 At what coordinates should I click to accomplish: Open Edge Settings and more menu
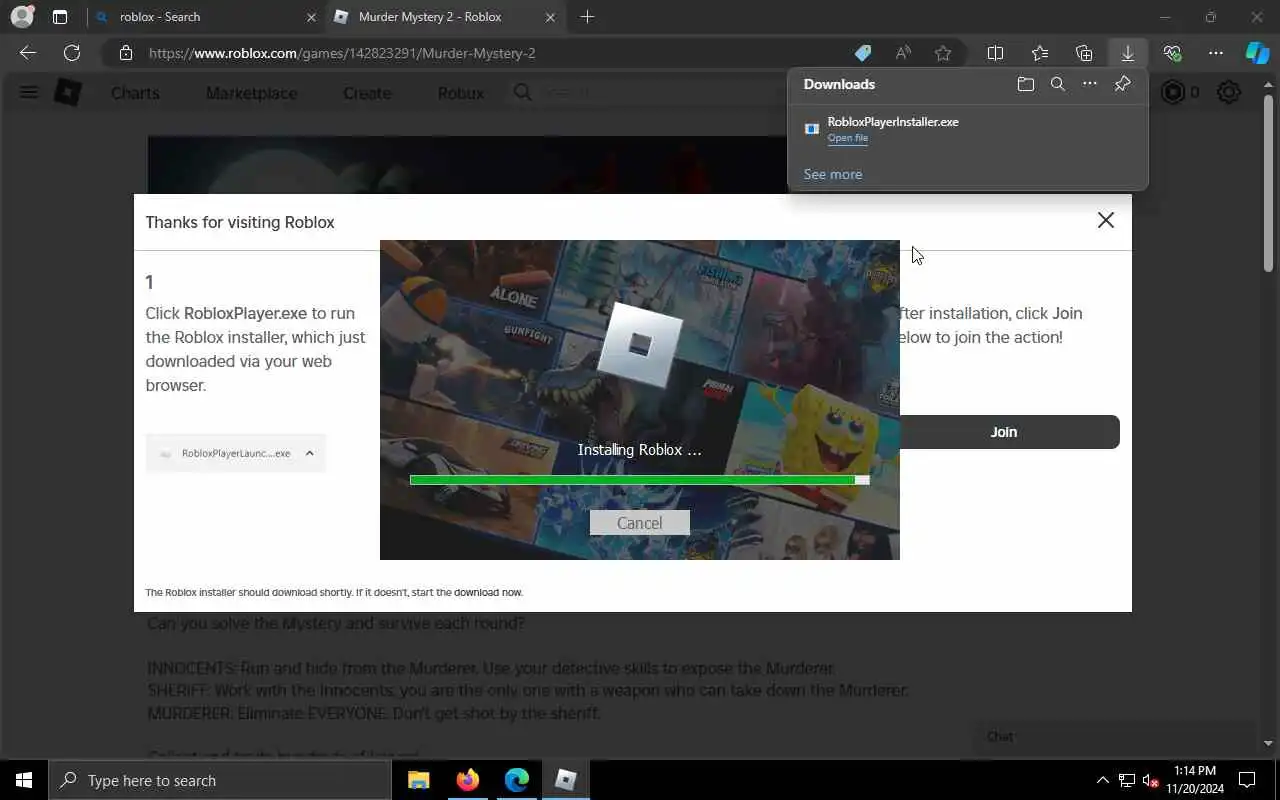point(1216,53)
